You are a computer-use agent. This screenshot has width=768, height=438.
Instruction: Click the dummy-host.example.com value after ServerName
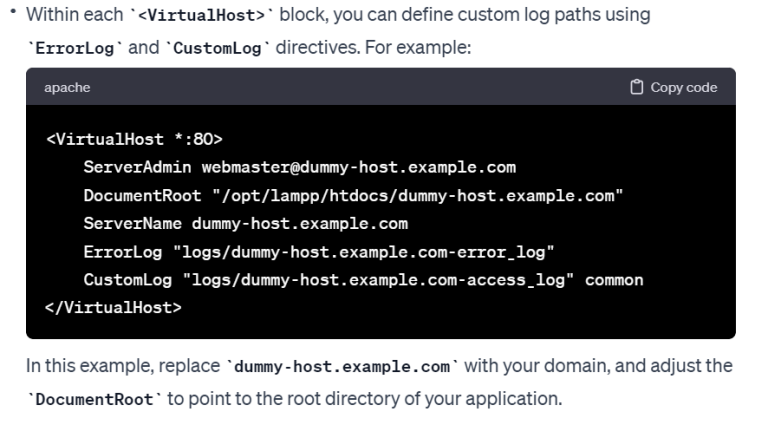pyautogui.click(x=300, y=223)
